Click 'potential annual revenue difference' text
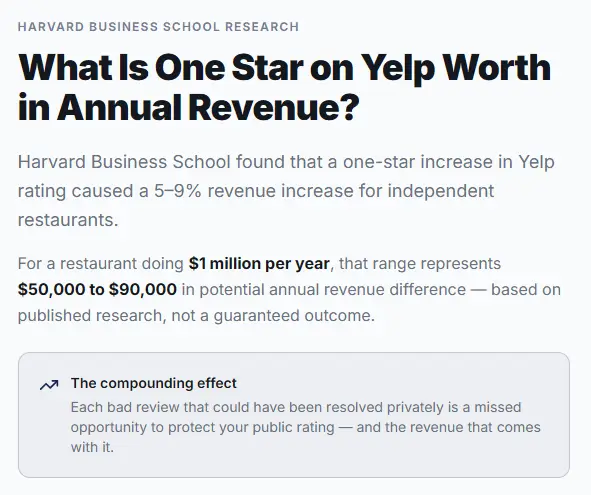This screenshot has width=591, height=495. pos(332,290)
